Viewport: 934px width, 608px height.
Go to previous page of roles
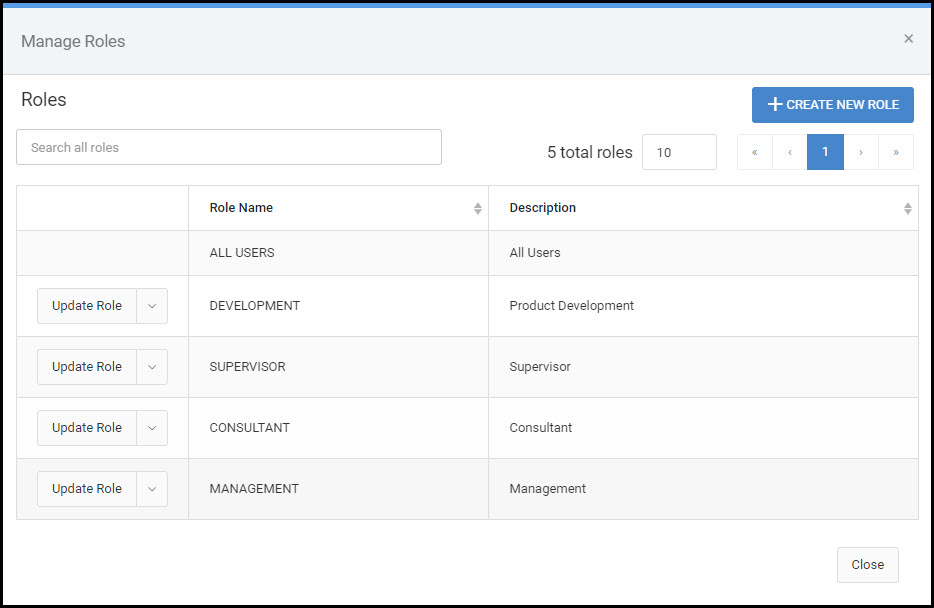point(790,152)
